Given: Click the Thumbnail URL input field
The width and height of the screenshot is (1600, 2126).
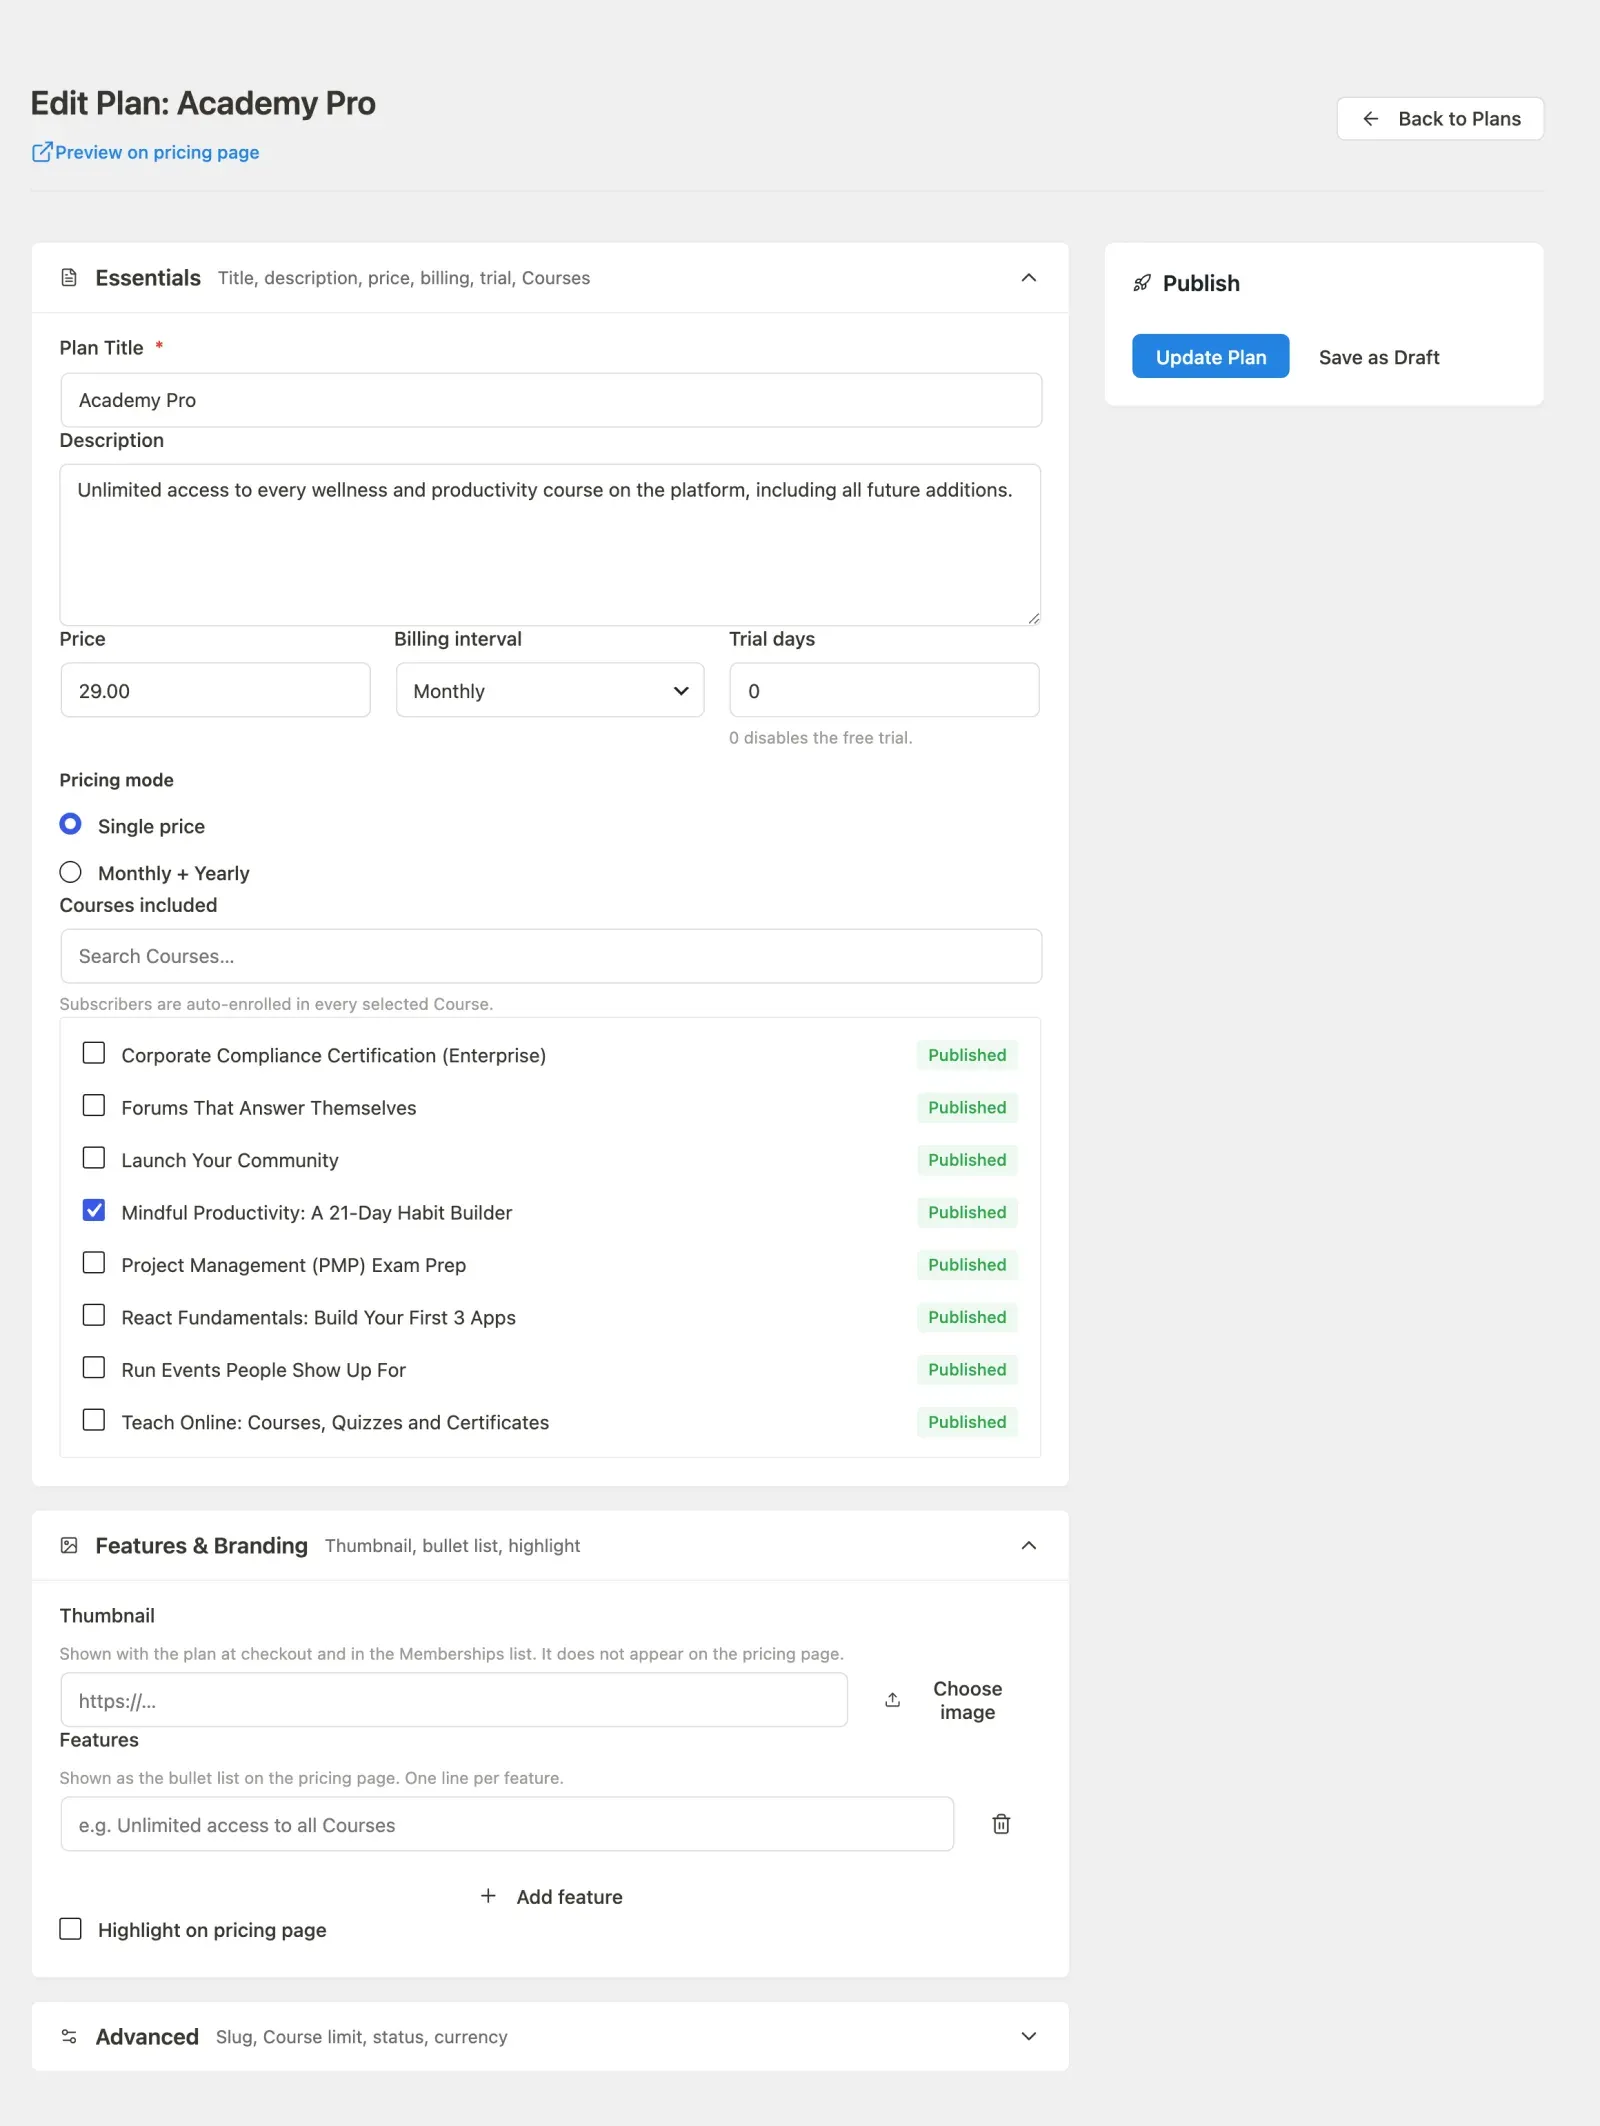Looking at the screenshot, I should coord(454,1700).
